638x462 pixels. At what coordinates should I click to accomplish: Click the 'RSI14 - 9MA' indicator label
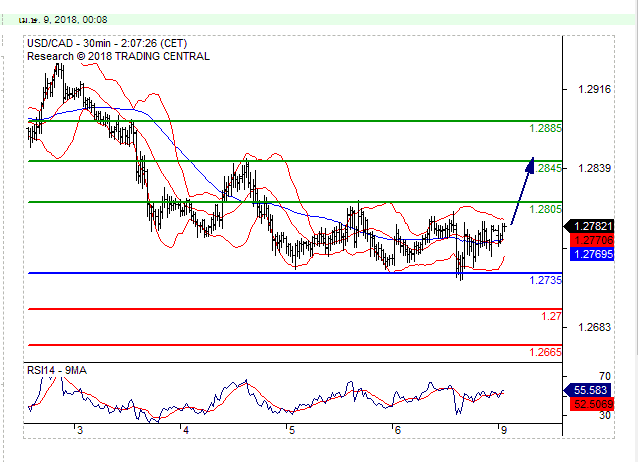click(57, 370)
